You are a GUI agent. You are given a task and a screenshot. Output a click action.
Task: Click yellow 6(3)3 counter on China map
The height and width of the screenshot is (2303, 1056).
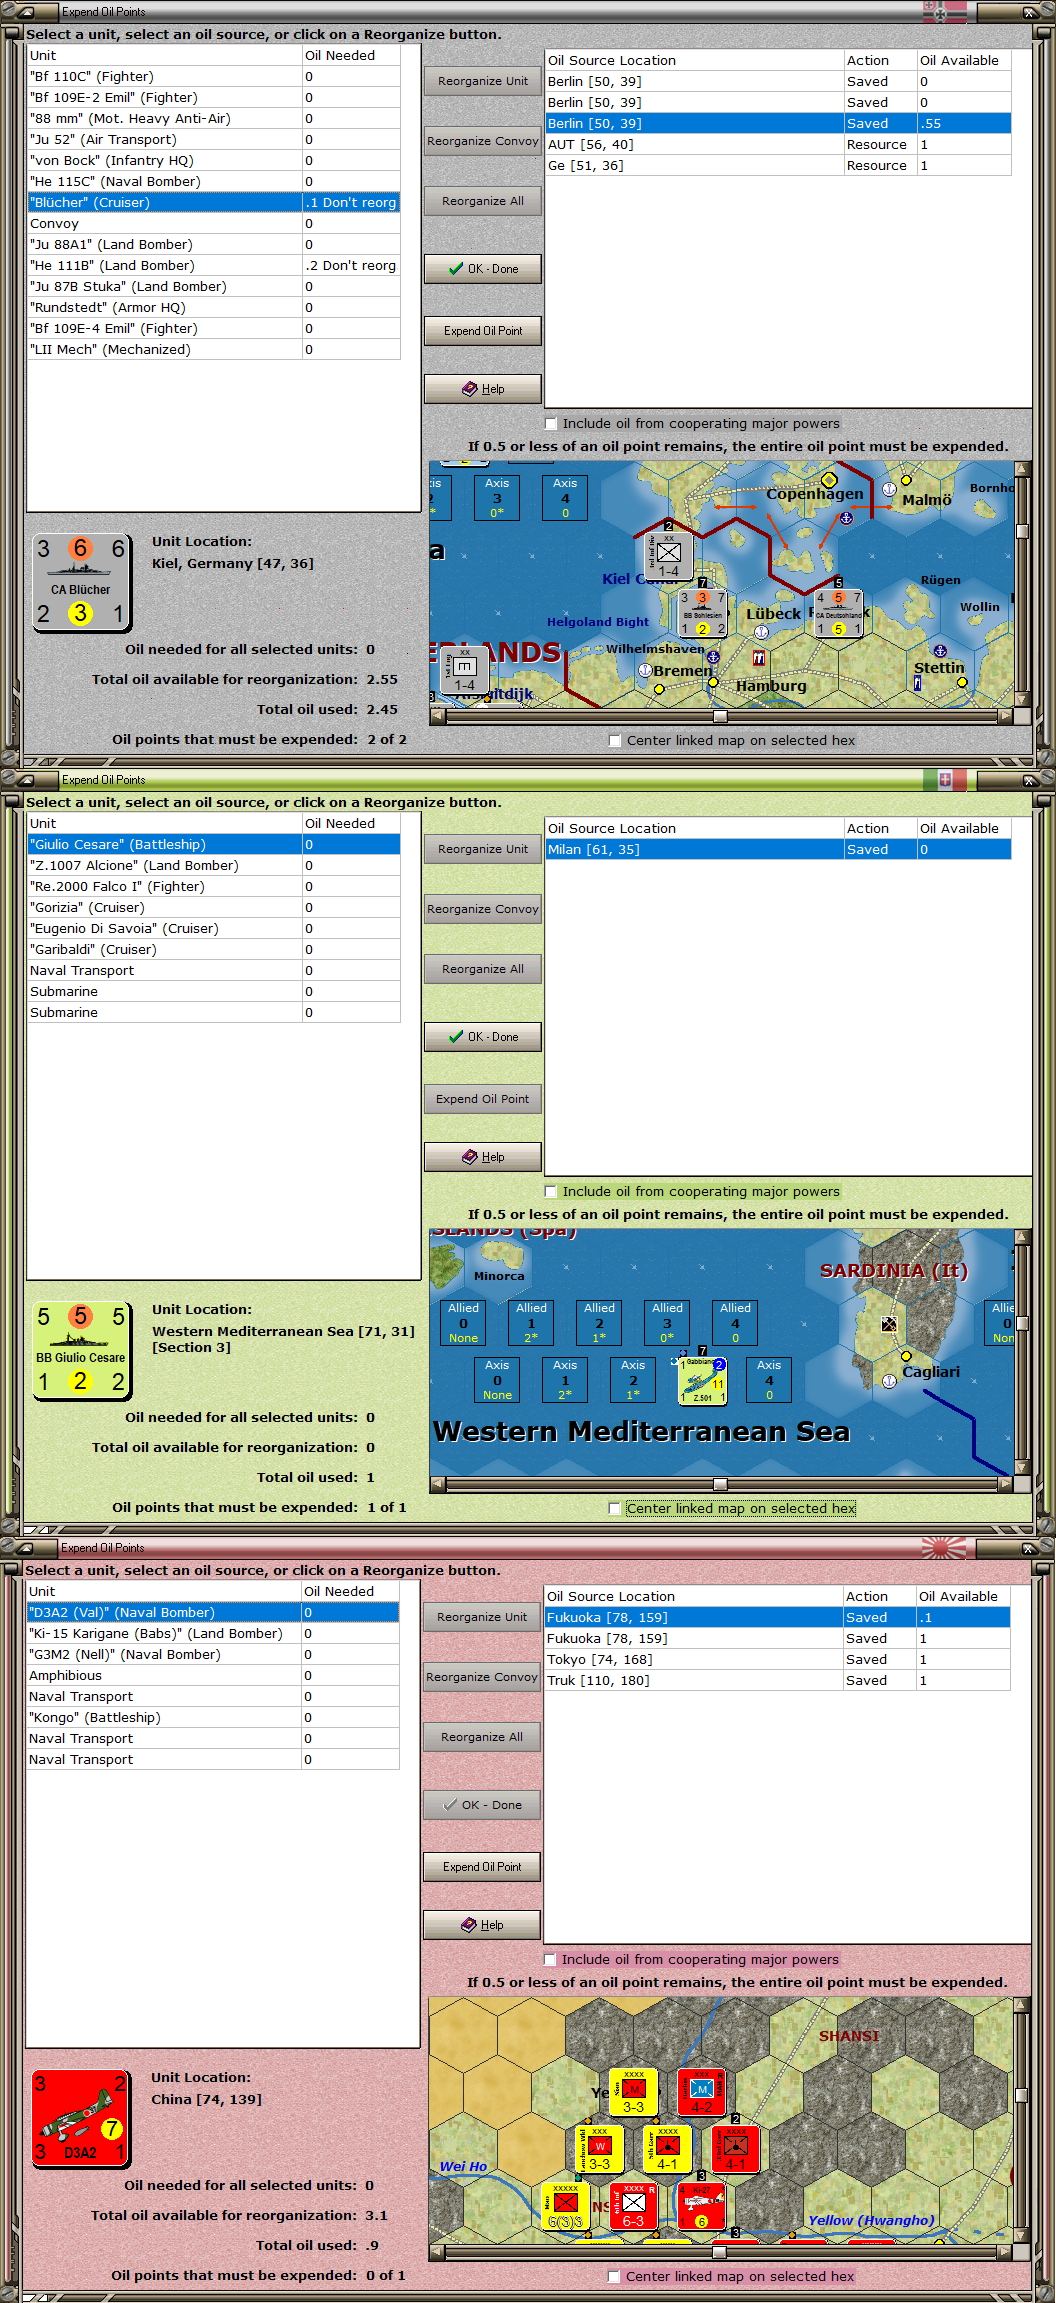pos(565,2206)
